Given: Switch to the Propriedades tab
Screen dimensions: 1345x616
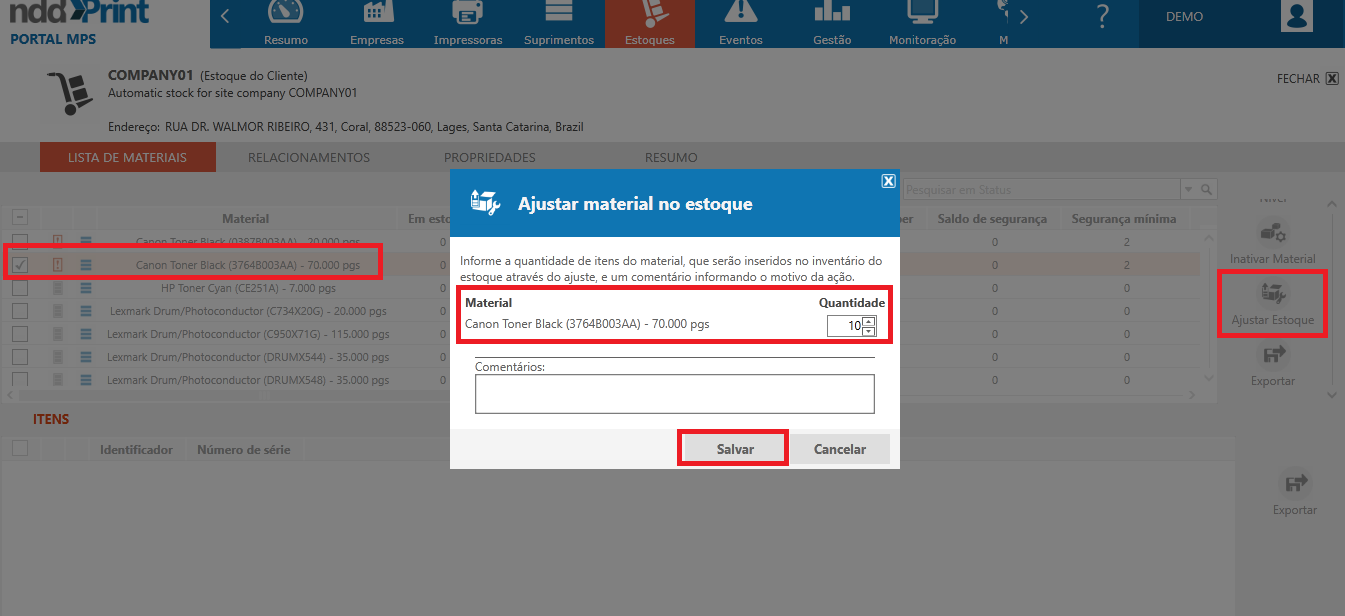Looking at the screenshot, I should [x=489, y=158].
